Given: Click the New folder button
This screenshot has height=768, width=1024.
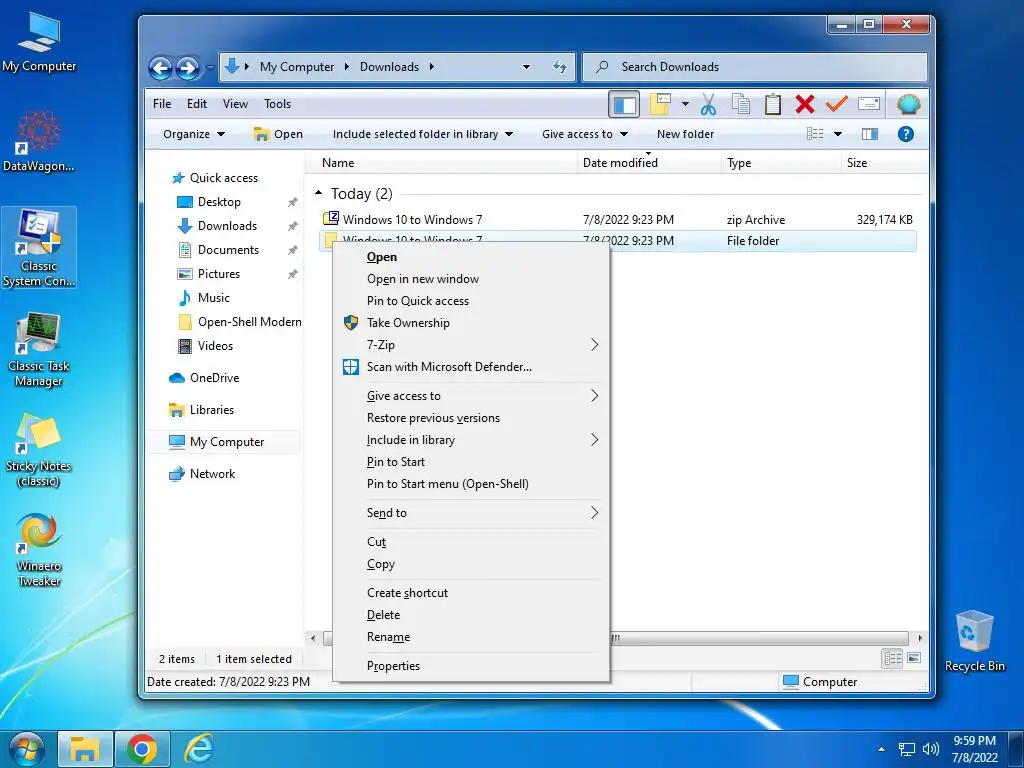Looking at the screenshot, I should point(685,134).
